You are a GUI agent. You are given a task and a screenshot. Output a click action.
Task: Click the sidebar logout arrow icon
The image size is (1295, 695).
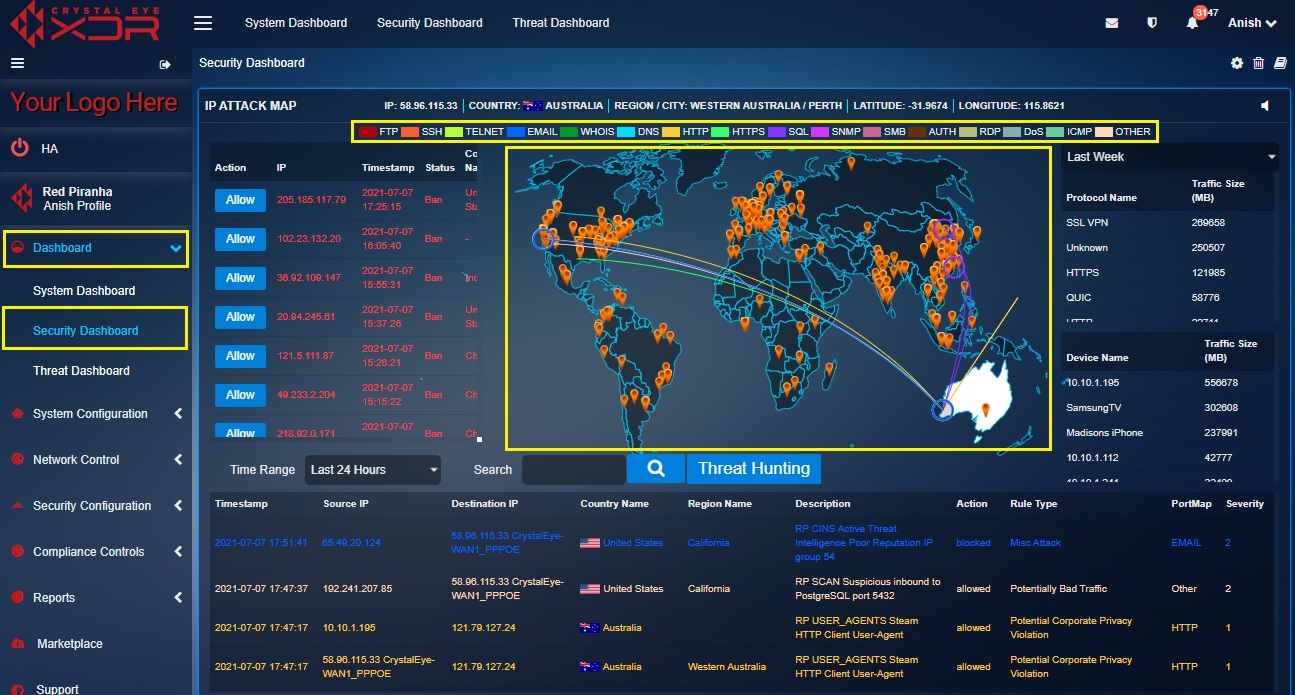click(165, 64)
